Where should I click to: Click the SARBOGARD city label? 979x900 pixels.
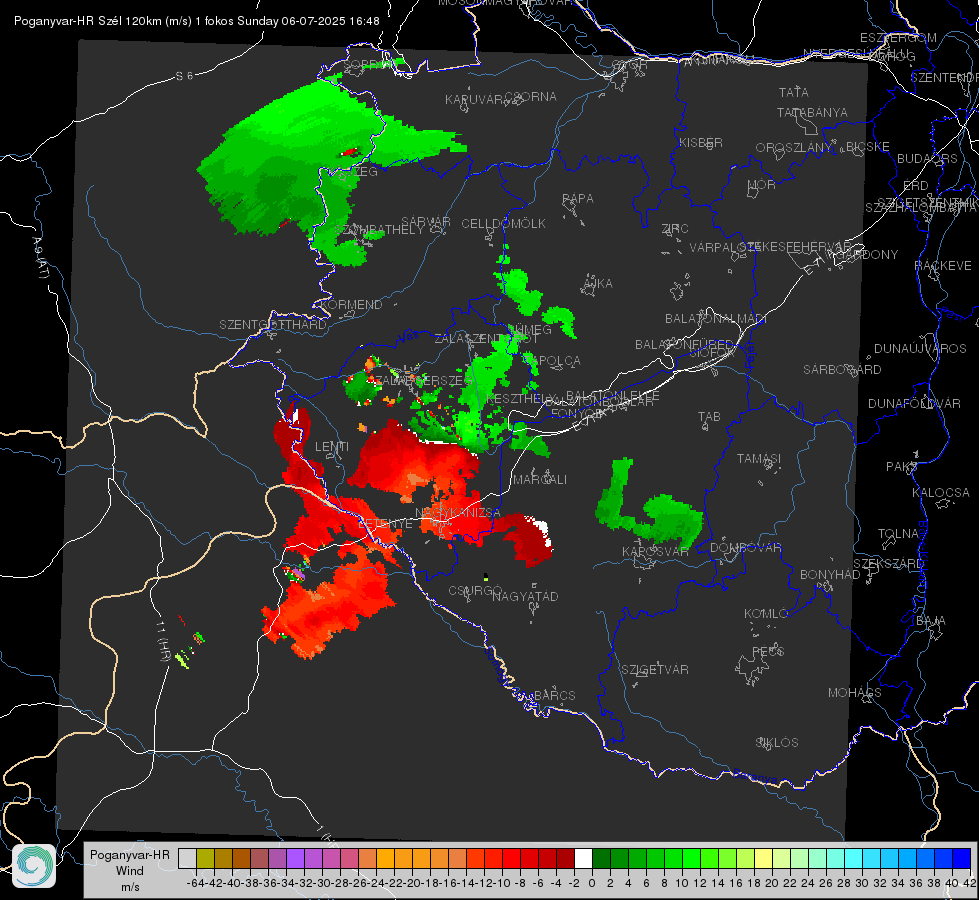point(842,369)
